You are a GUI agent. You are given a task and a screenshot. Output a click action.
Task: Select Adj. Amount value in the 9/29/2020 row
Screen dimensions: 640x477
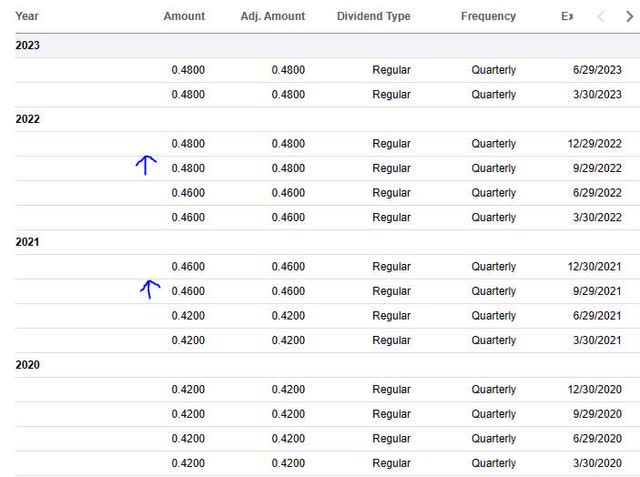click(x=288, y=414)
